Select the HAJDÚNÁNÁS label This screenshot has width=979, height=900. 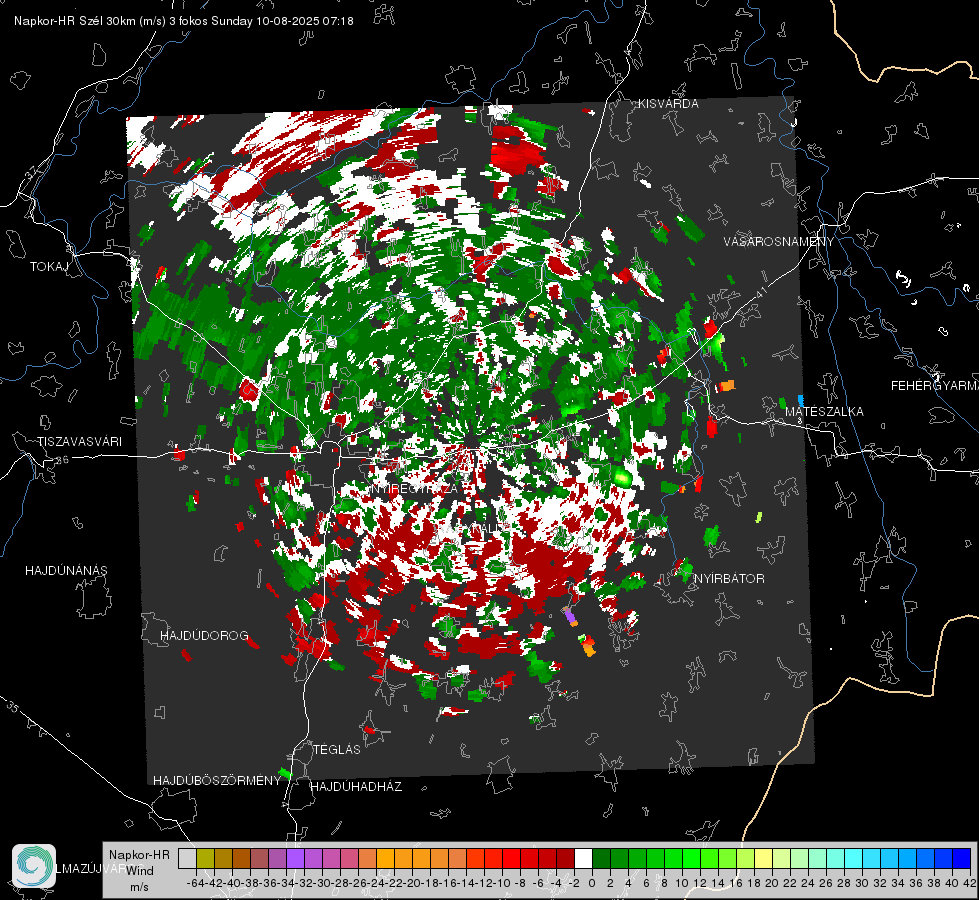(66, 570)
